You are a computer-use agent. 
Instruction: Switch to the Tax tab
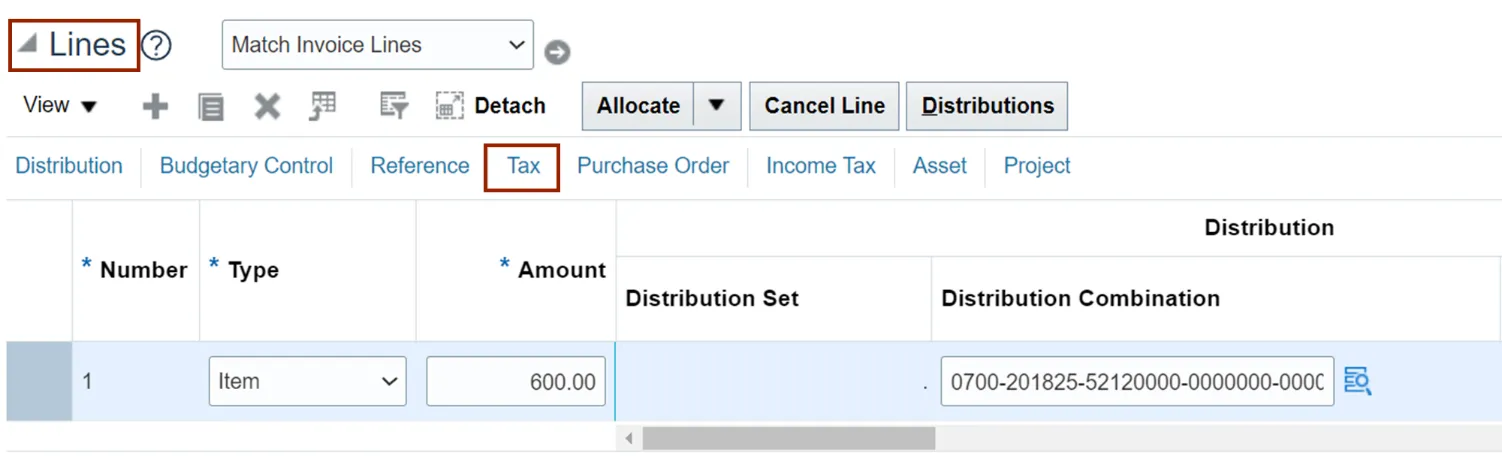tap(523, 166)
